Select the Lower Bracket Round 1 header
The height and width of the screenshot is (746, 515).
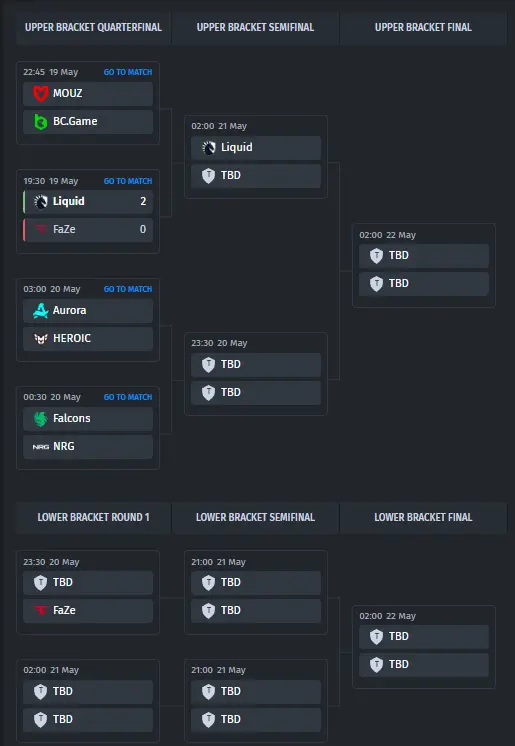93,517
